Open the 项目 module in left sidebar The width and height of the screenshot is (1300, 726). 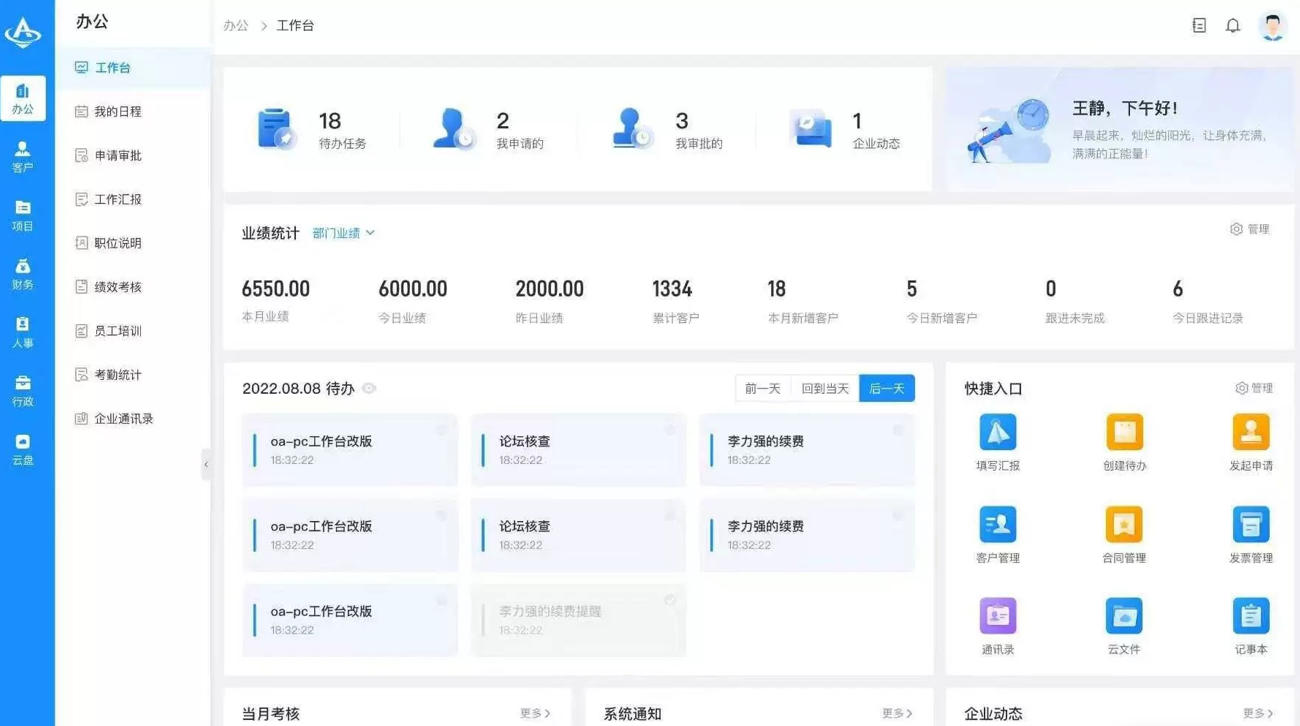[x=22, y=215]
